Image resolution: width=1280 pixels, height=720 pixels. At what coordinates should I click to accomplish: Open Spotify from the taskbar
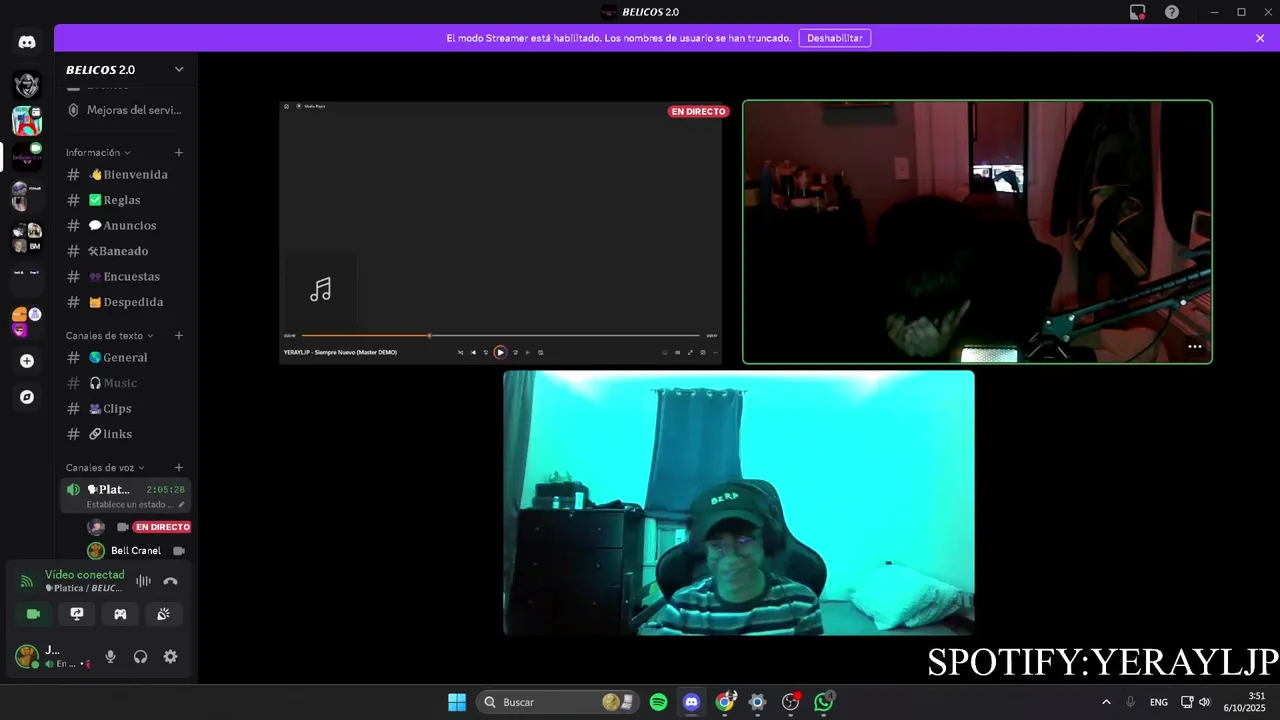coord(658,702)
